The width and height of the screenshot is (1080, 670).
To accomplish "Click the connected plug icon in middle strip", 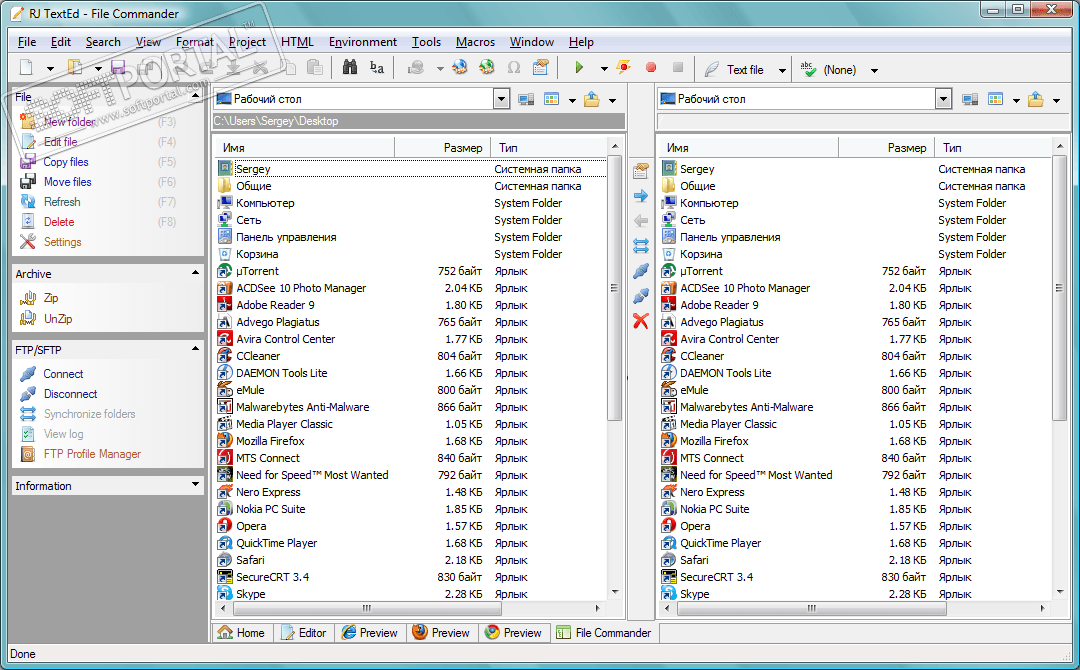I will (641, 271).
